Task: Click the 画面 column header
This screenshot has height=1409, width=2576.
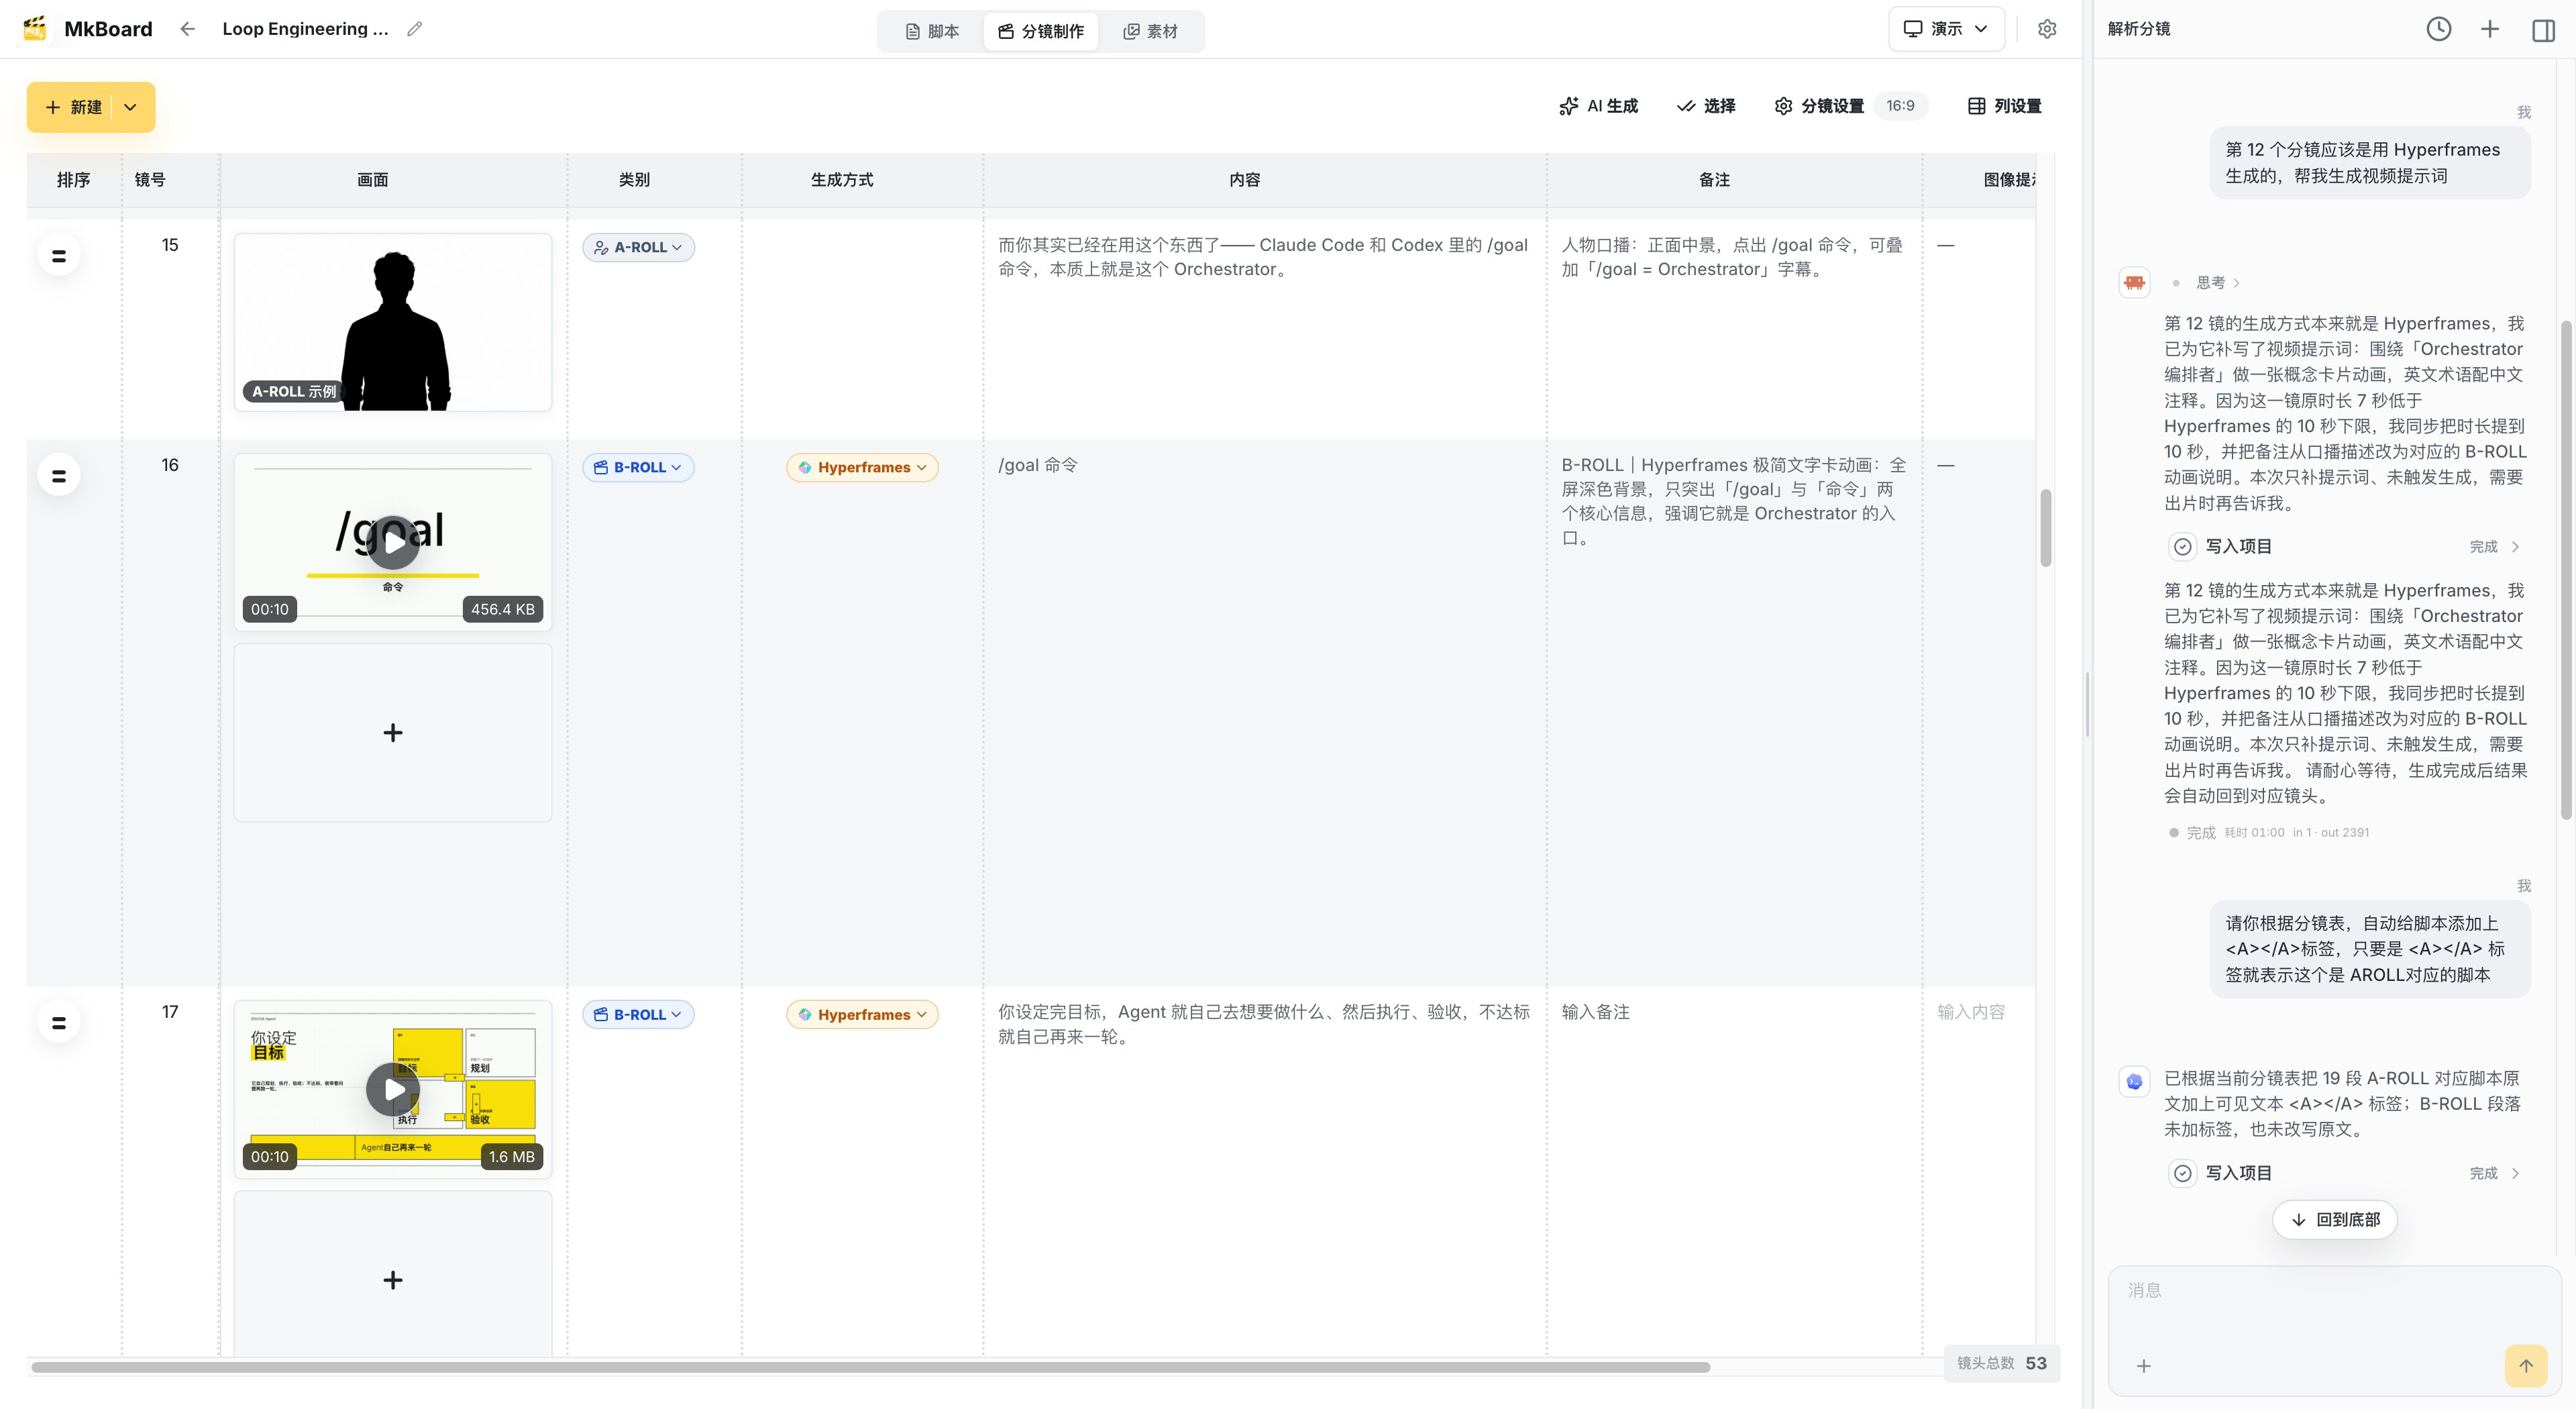Action: (x=373, y=180)
